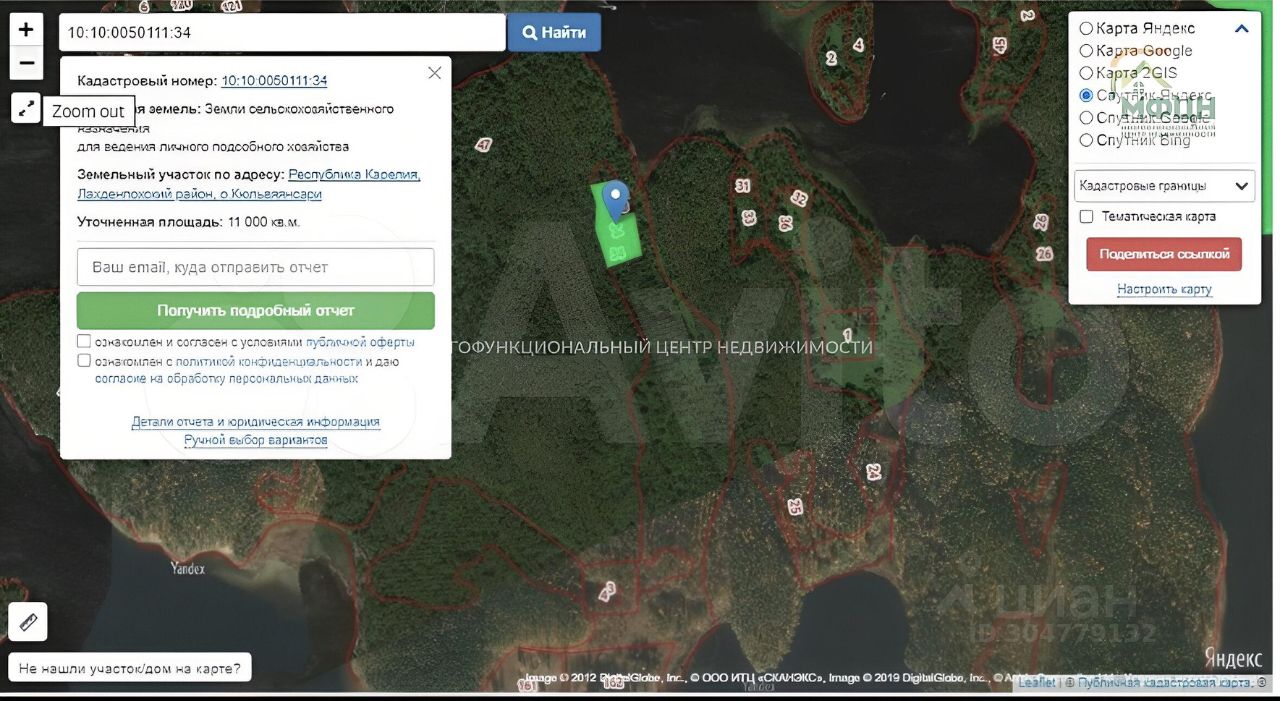Close the cadastral info popup
The height and width of the screenshot is (701, 1280).
point(434,73)
